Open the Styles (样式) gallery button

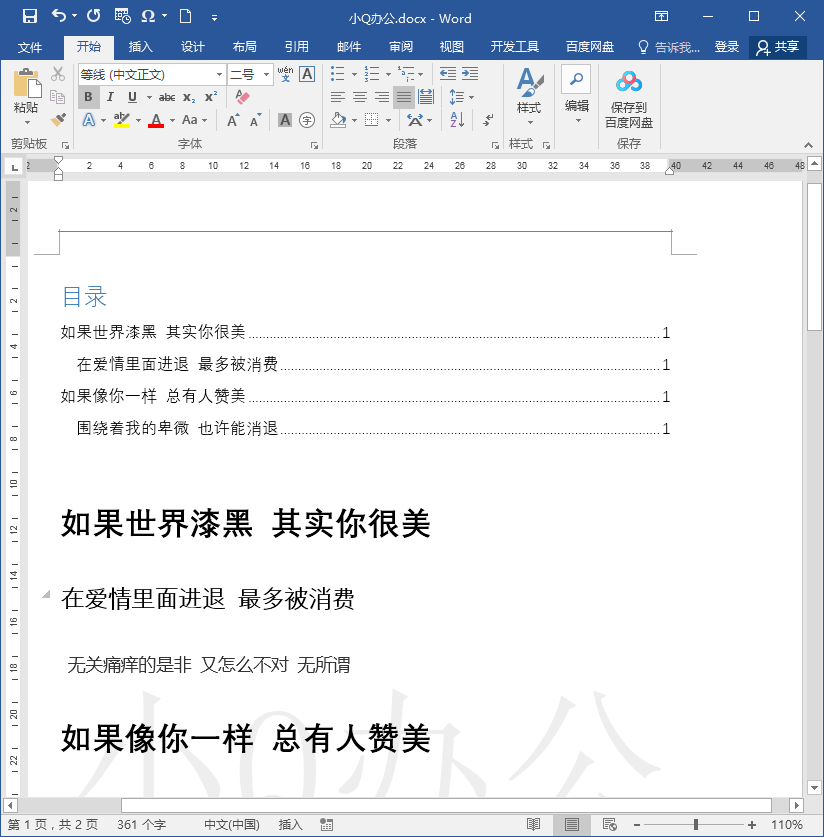529,96
